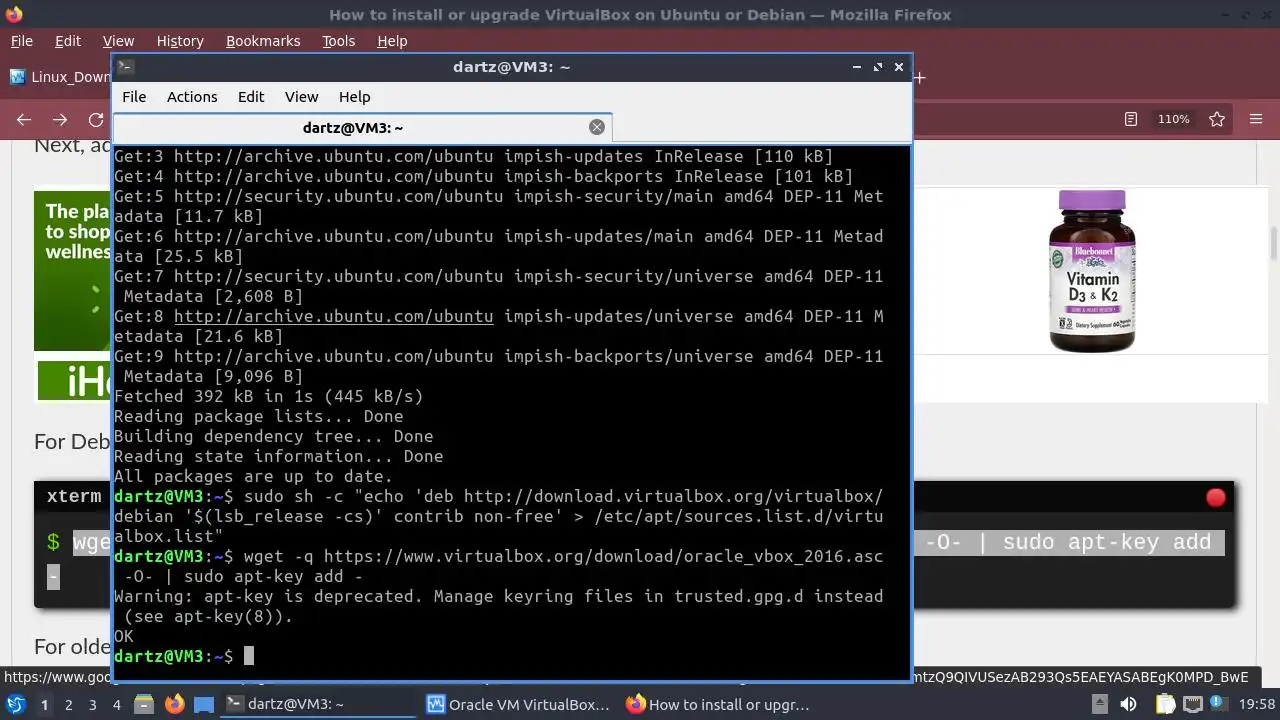The width and height of the screenshot is (1280, 720).
Task: Open removable media tray icon
Action: point(1101,705)
